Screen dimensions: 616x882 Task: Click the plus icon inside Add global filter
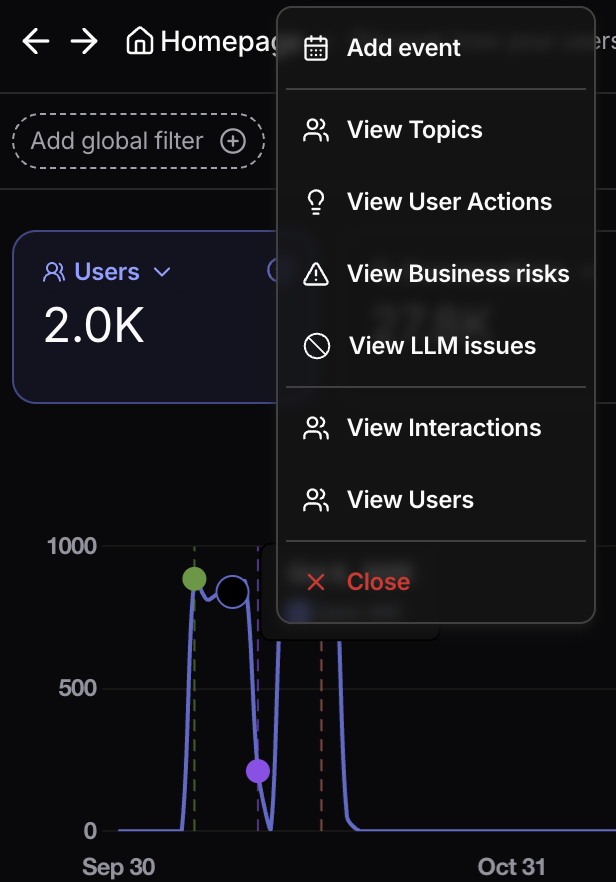(232, 141)
